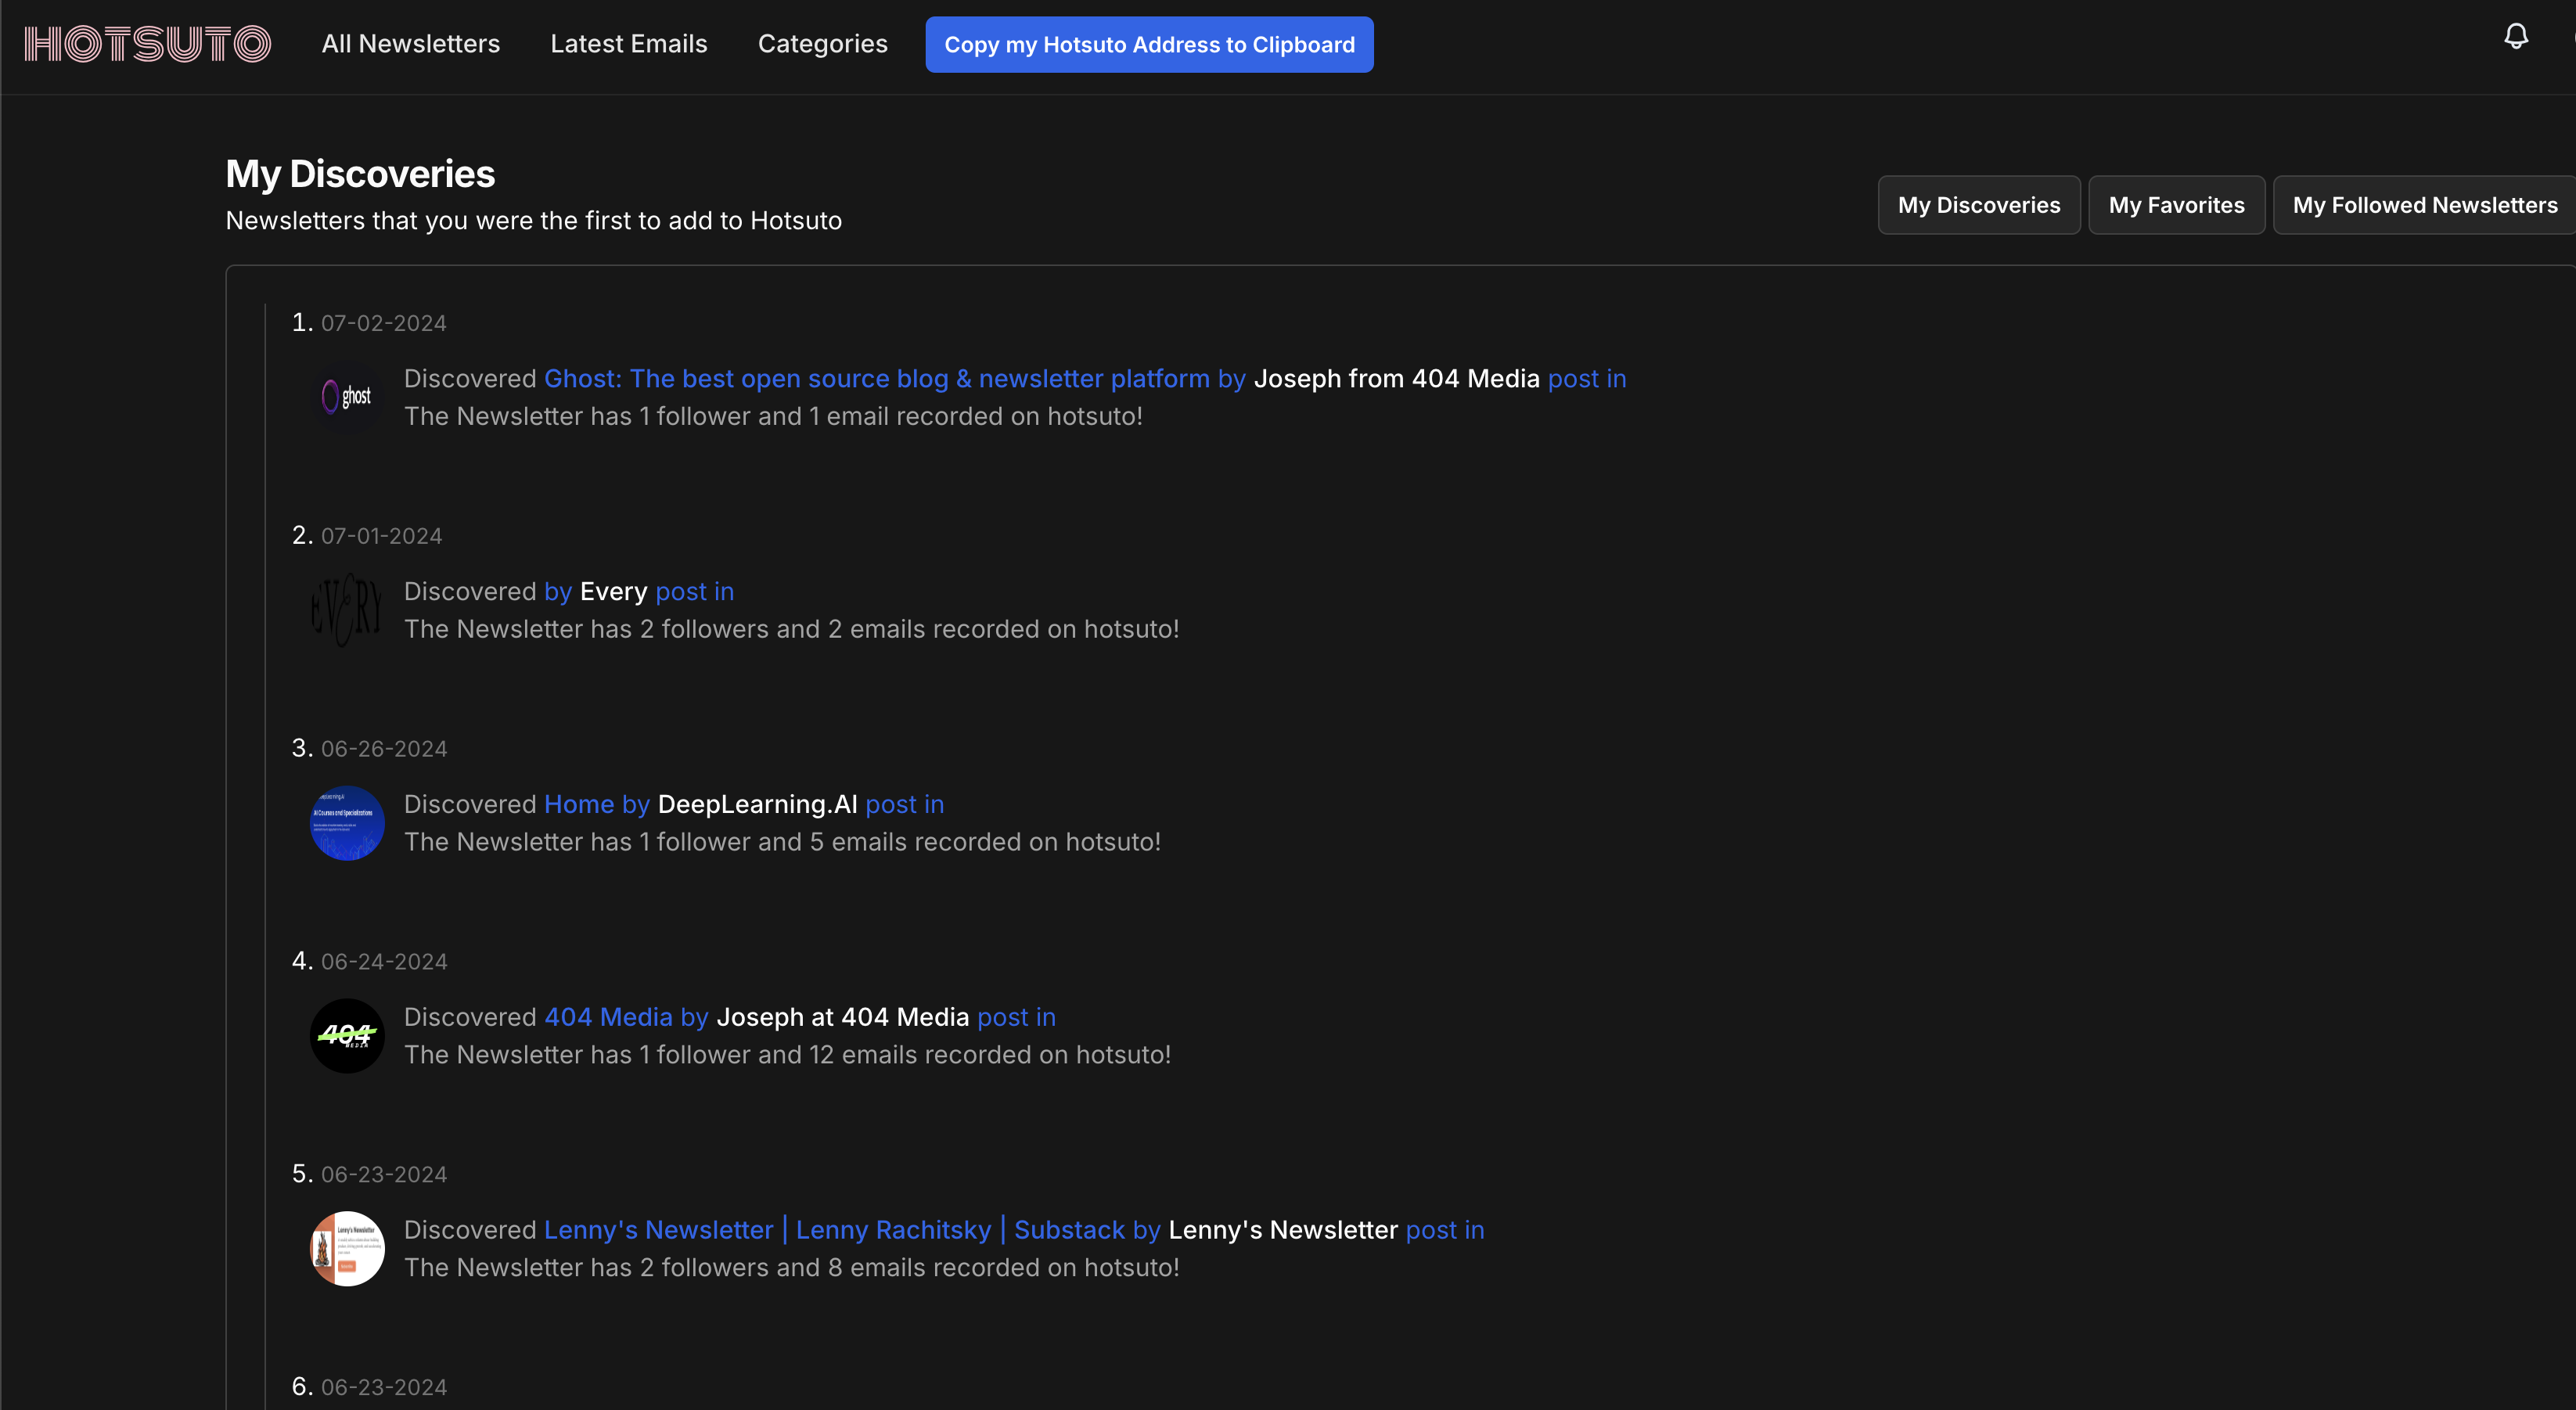Screen dimensions: 2576x1410
Task: Open the Every newsletter logo thumbnail
Action: tap(347, 610)
